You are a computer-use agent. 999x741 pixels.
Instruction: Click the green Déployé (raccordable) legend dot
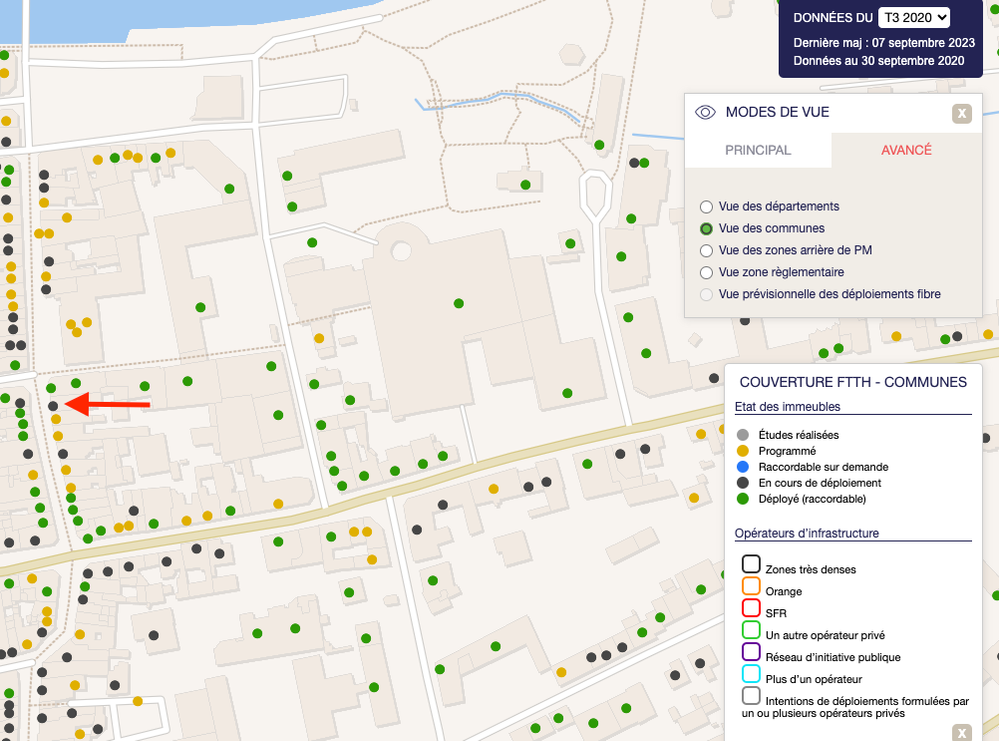tap(742, 499)
